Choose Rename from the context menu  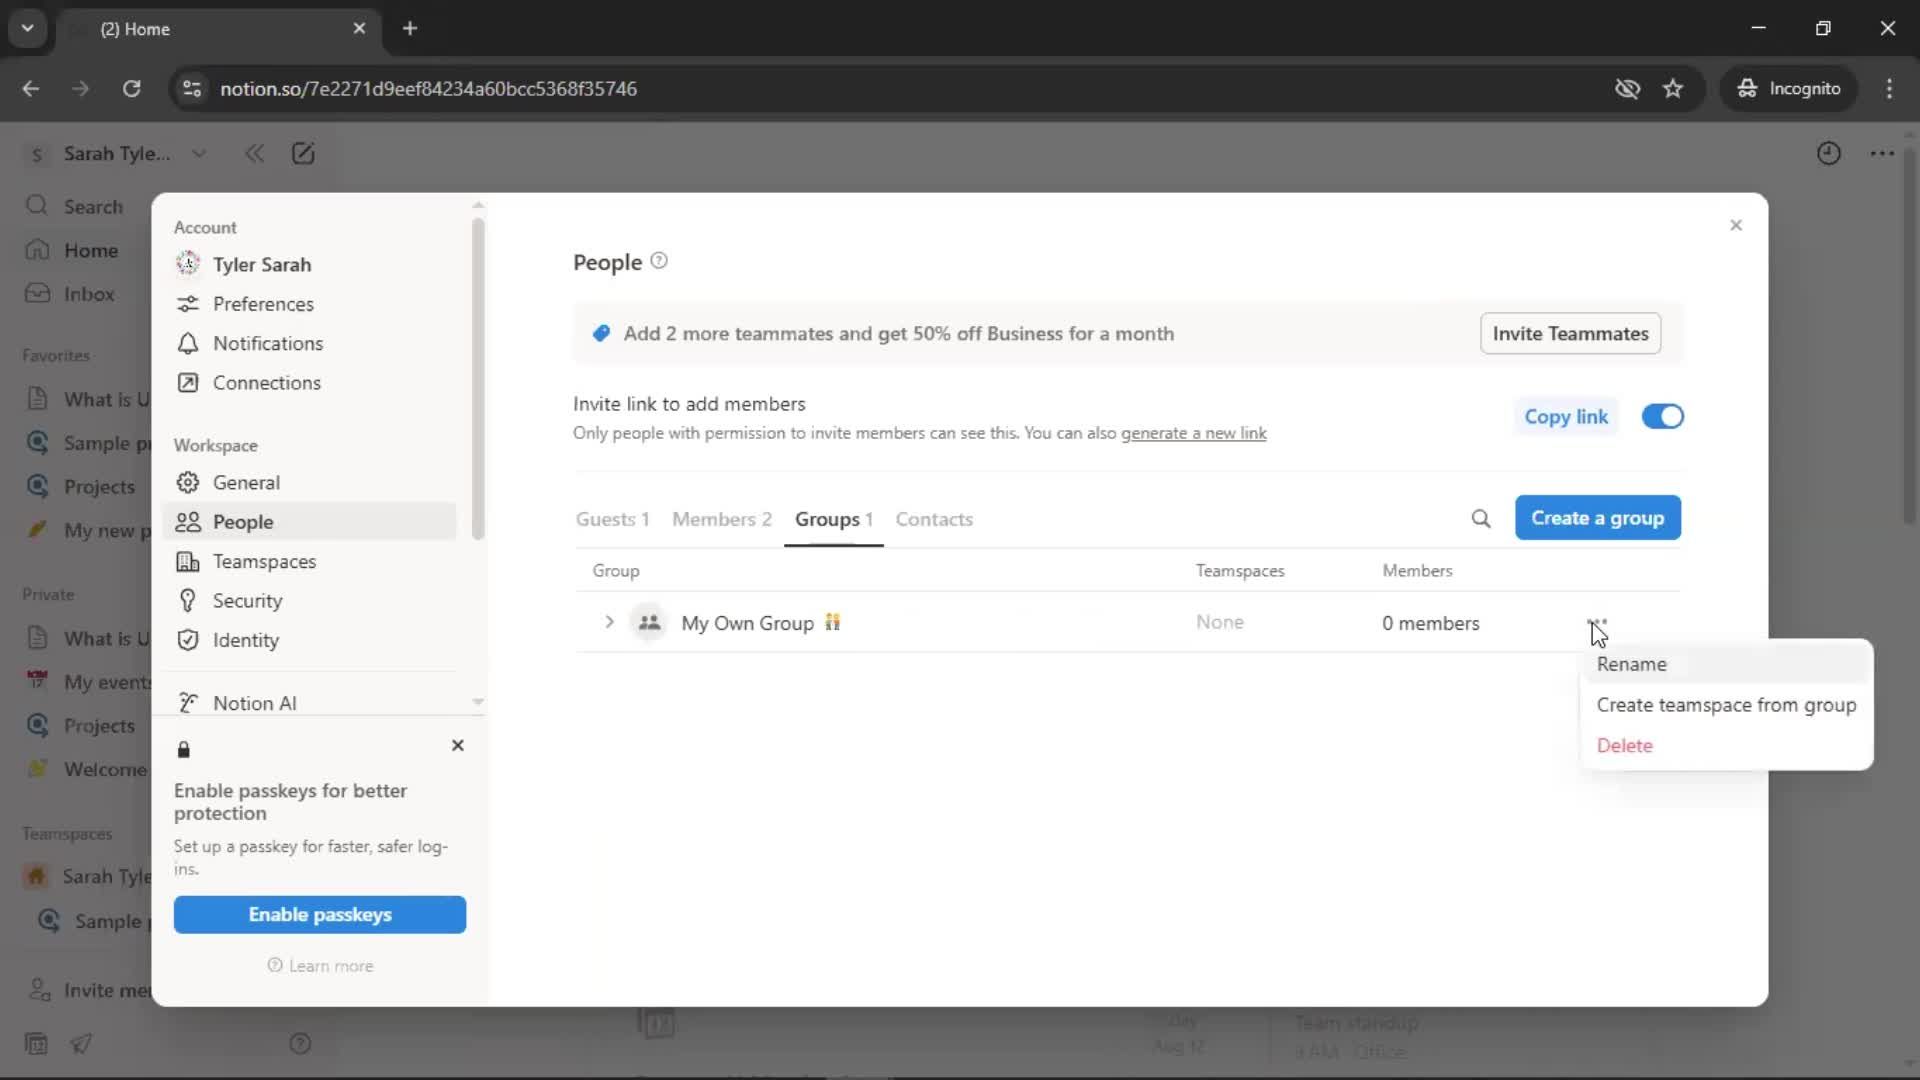pos(1726,664)
